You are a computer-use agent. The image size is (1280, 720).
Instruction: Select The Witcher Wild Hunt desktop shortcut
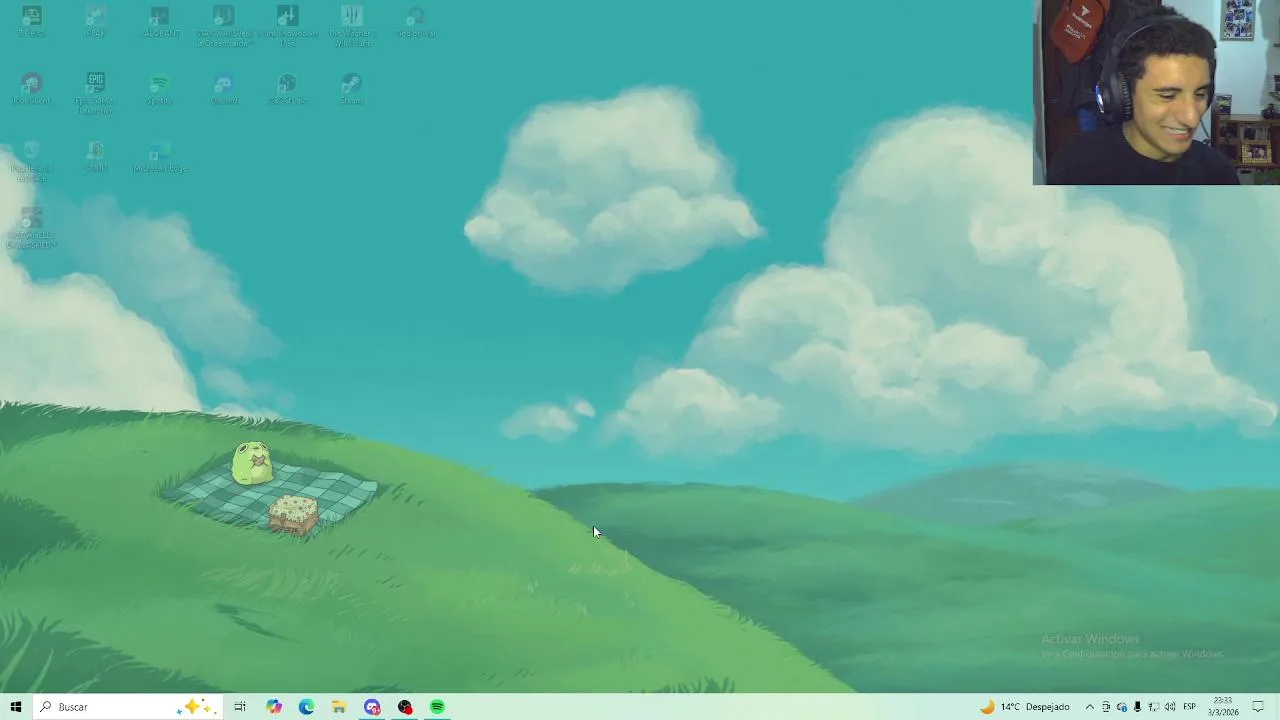click(351, 25)
